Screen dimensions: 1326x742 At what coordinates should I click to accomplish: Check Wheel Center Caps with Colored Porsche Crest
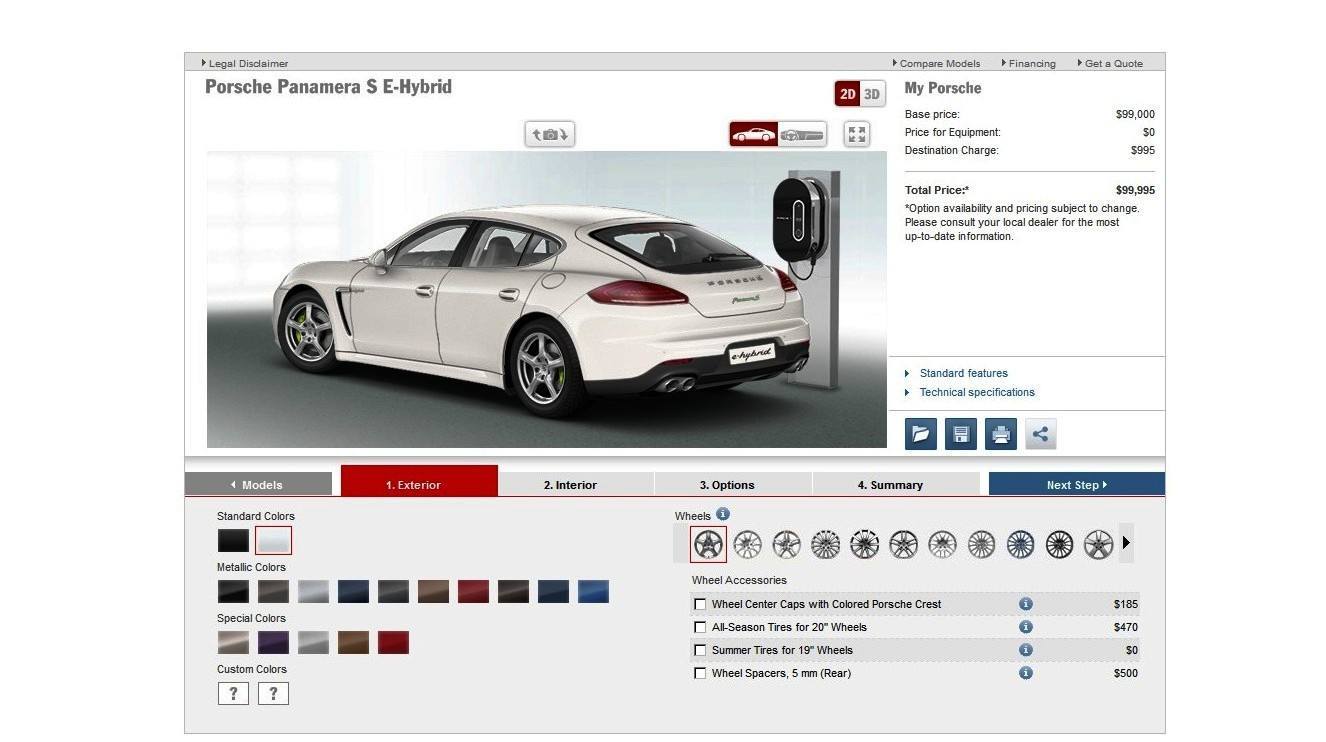[x=700, y=604]
